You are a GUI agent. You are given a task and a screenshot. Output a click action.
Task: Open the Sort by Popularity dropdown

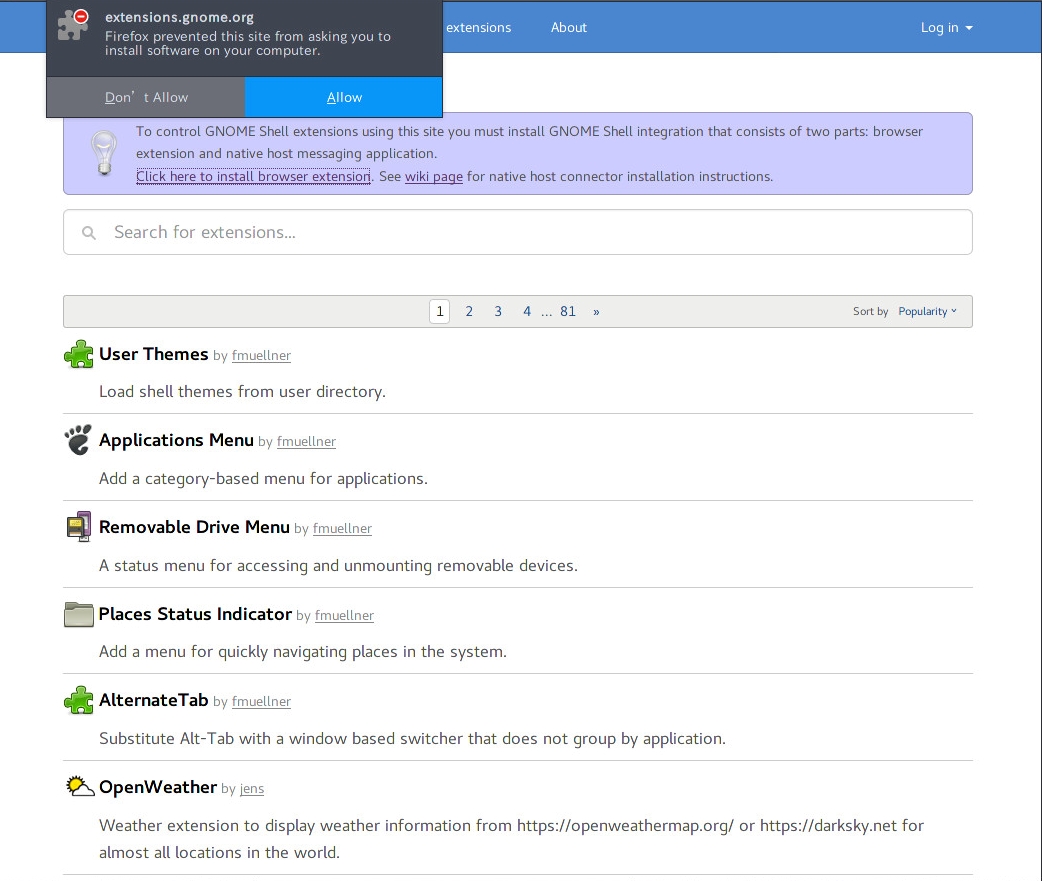[x=928, y=311]
